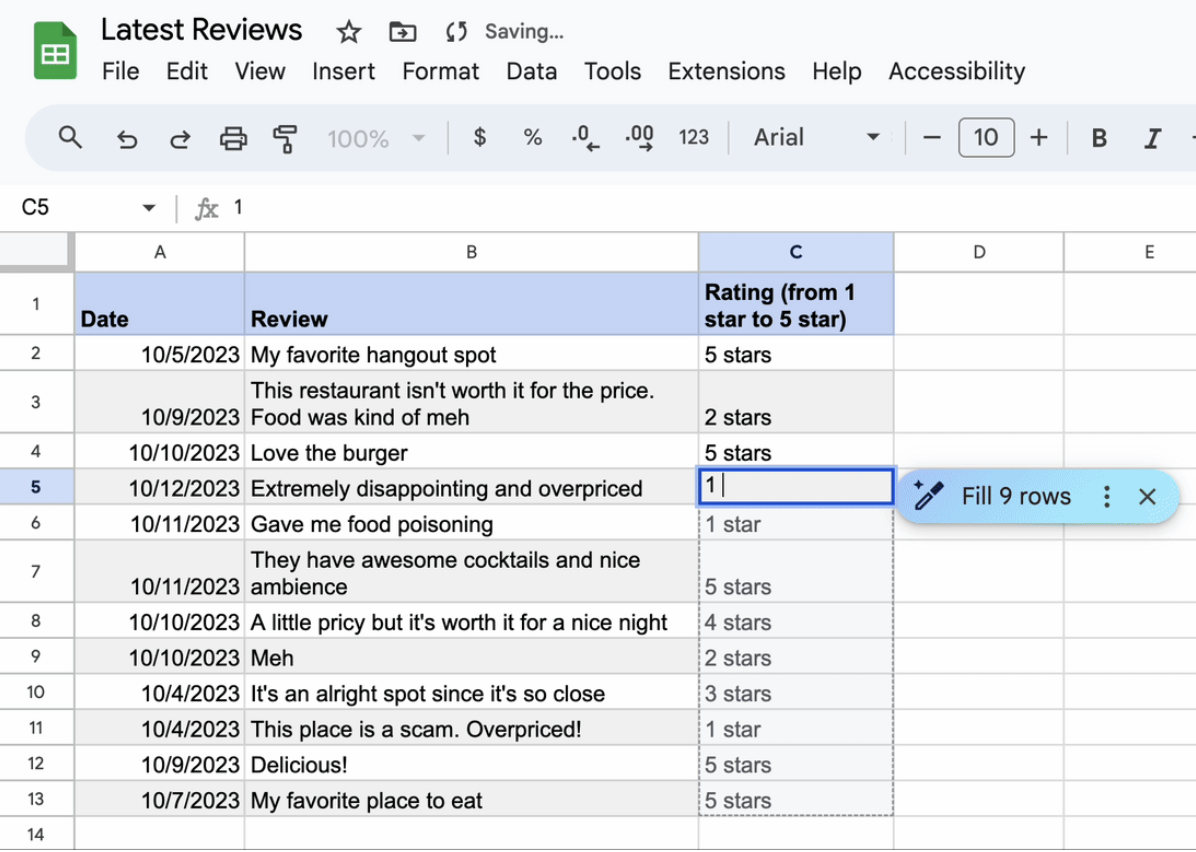Screen dimensions: 1196x852
Task: Click the font size input field
Action: pos(986,137)
